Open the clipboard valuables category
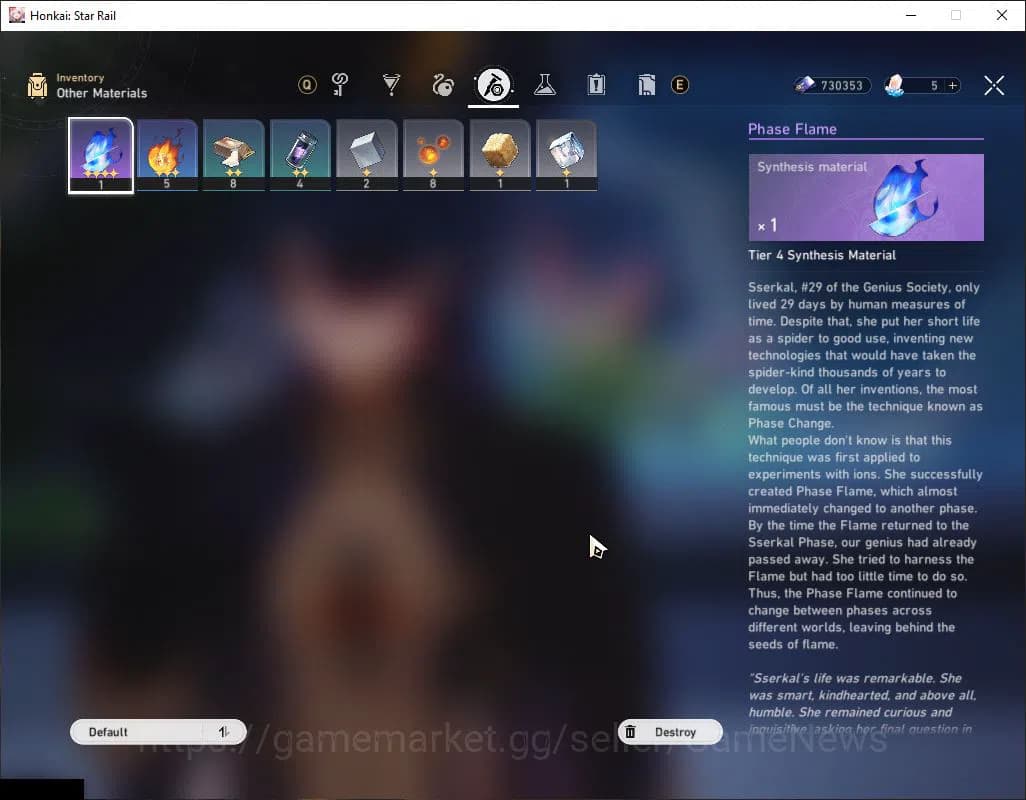Viewport: 1026px width, 800px height. coord(596,85)
